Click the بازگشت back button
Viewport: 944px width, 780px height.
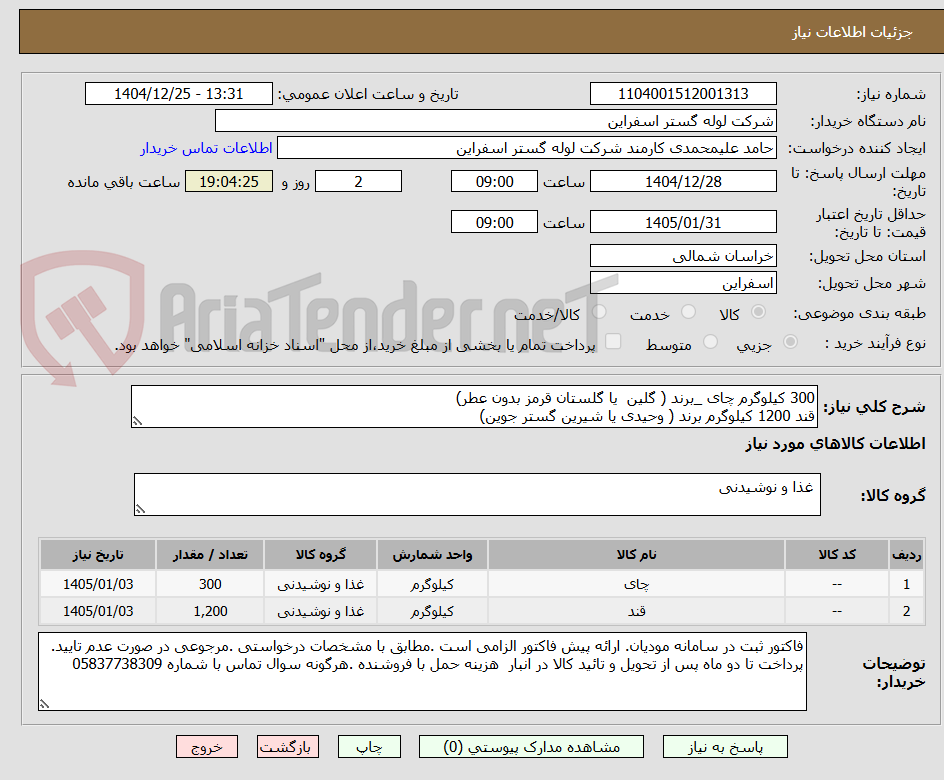(x=288, y=747)
